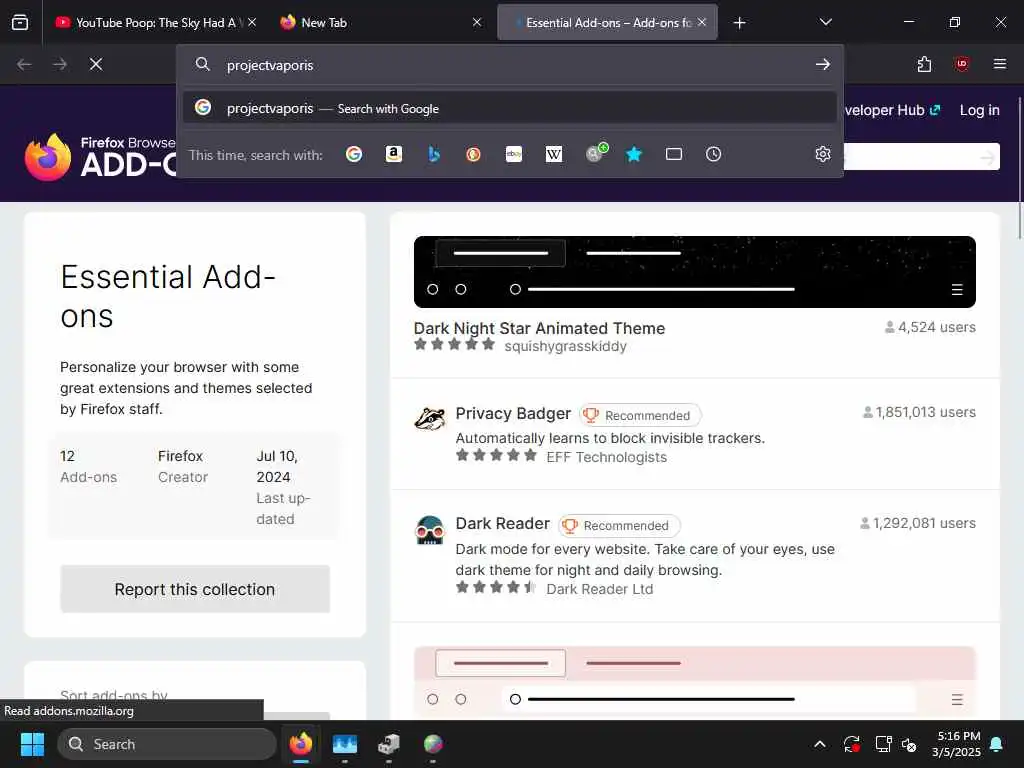Viewport: 1024px width, 768px height.
Task: Click Log in link
Action: (980, 110)
